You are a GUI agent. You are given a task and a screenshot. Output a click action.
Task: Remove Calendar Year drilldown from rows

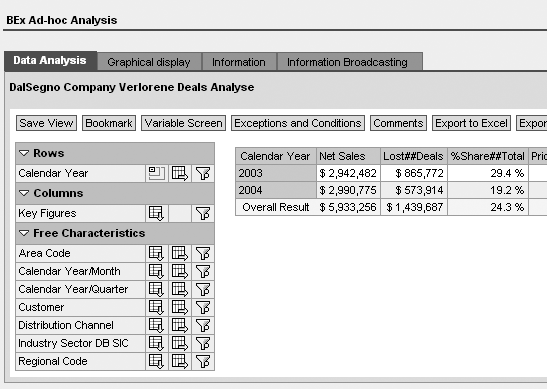point(156,173)
